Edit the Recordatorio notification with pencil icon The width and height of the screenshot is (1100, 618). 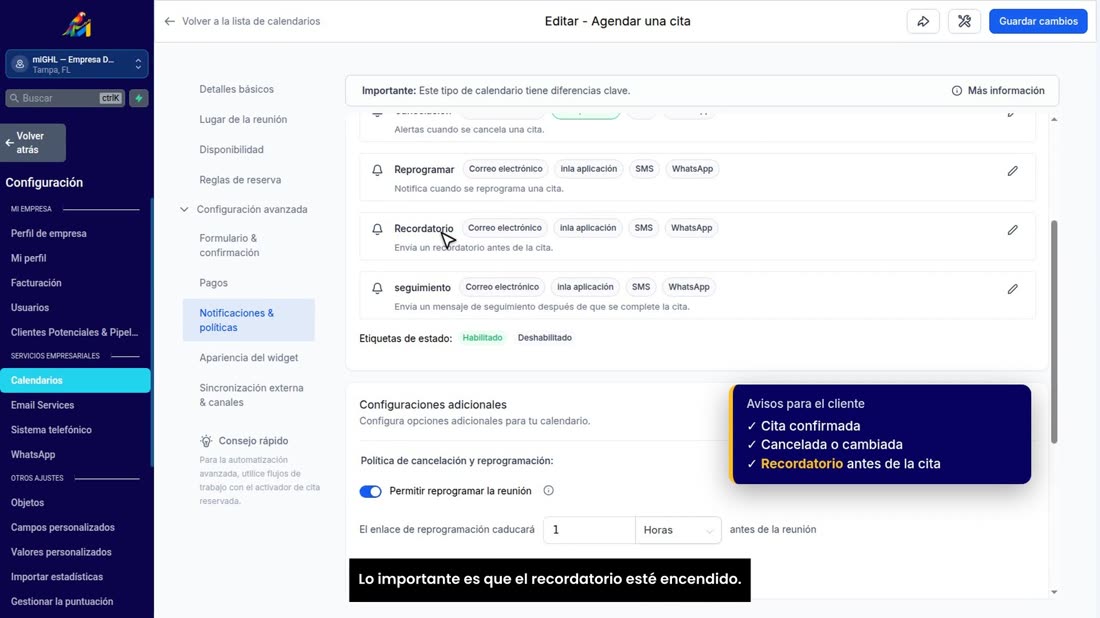(x=1012, y=229)
